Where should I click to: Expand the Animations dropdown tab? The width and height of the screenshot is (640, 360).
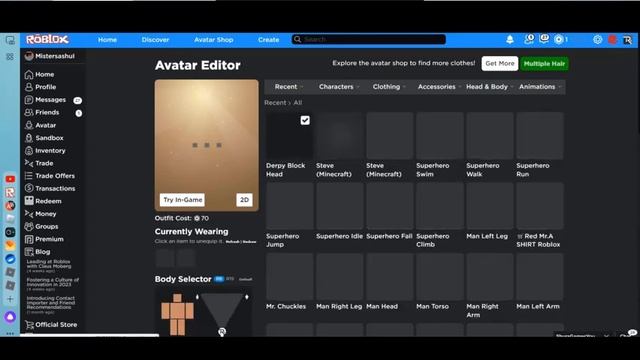pos(540,87)
